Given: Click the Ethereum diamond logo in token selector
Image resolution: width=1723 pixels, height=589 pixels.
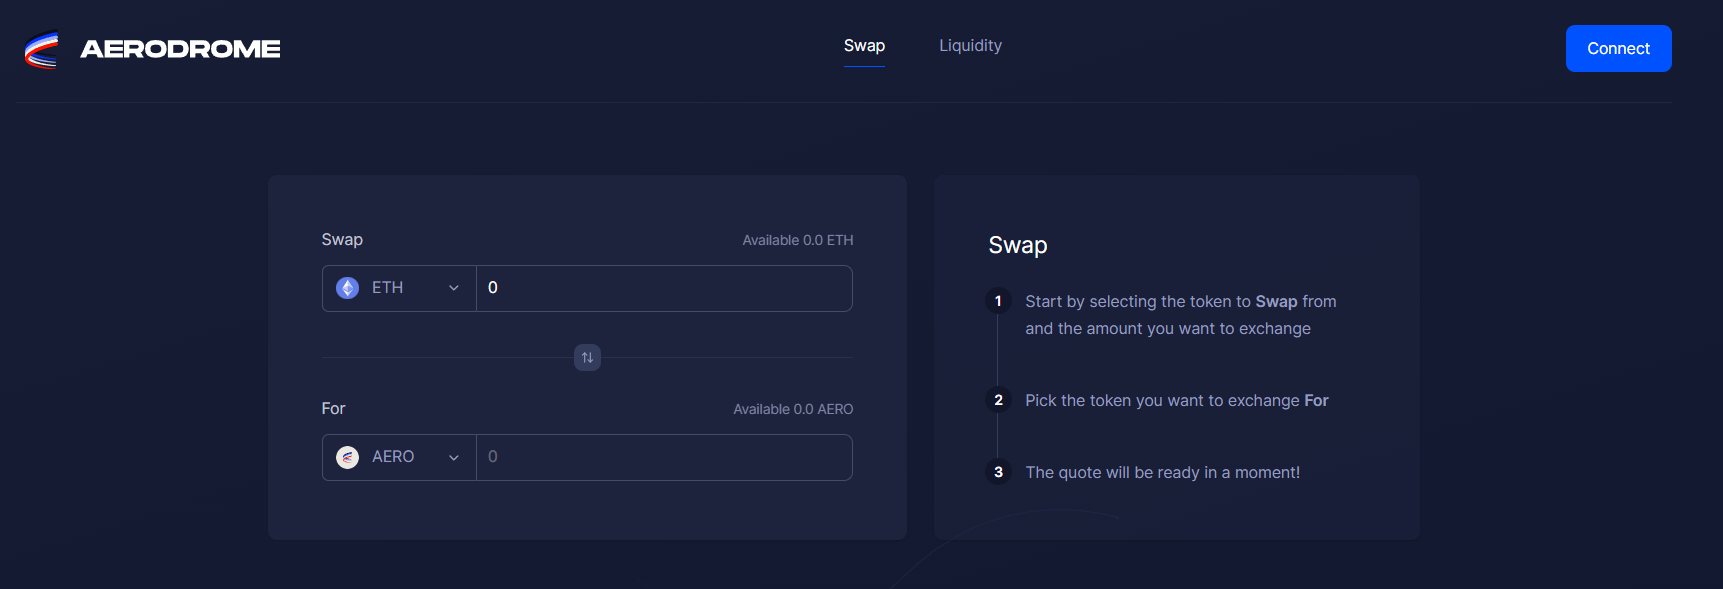Looking at the screenshot, I should (x=347, y=287).
